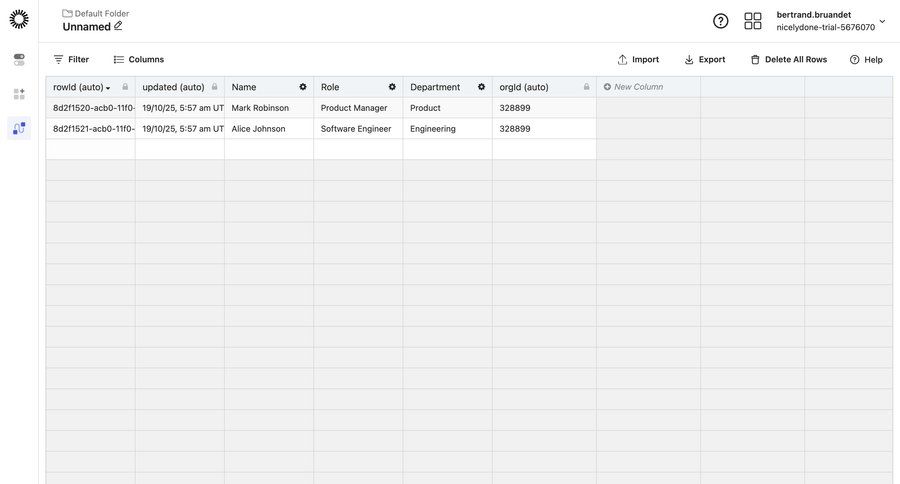Image resolution: width=900 pixels, height=484 pixels.
Task: Open the Filter options
Action: tap(71, 60)
